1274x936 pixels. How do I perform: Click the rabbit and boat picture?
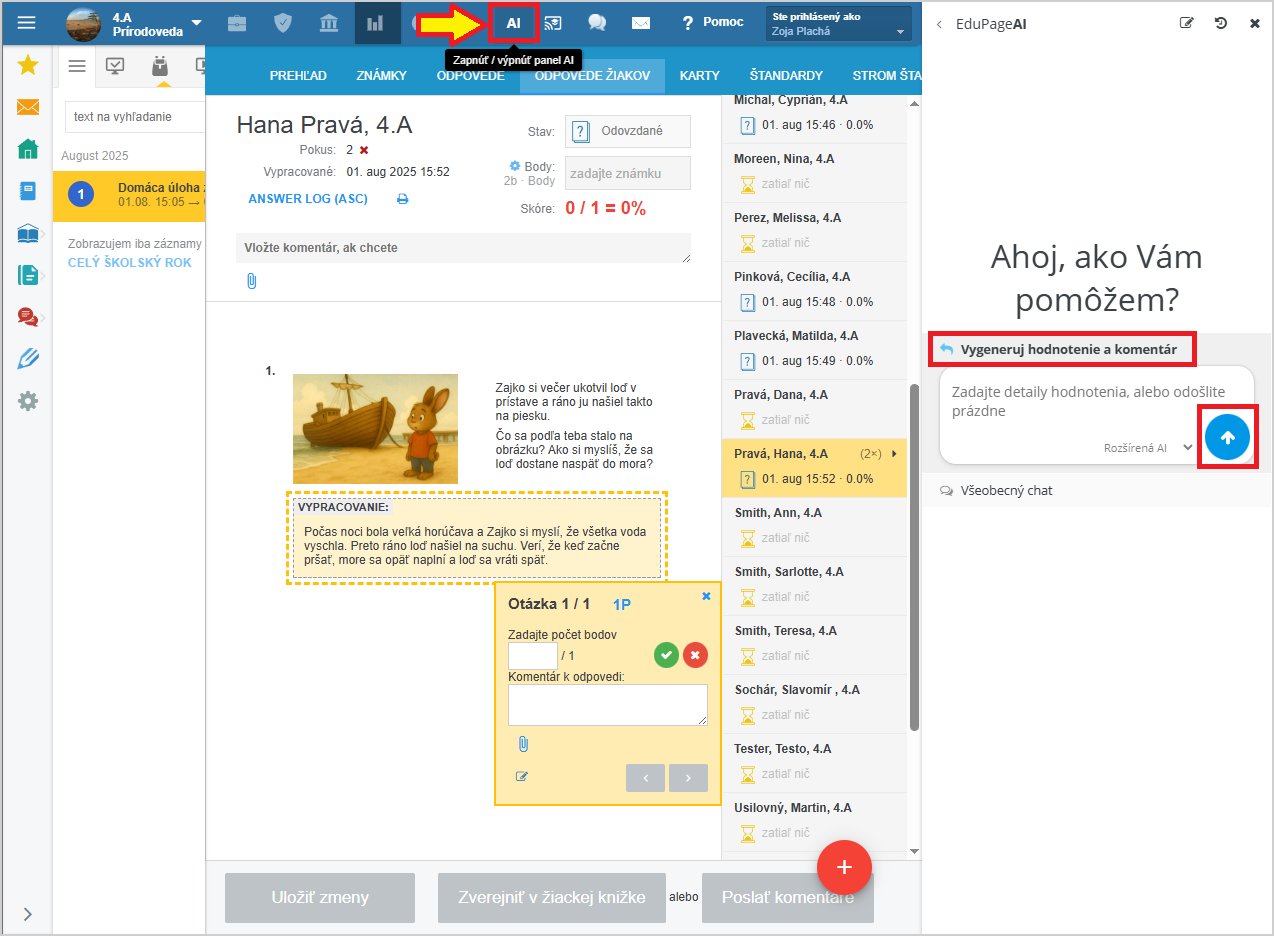(375, 429)
